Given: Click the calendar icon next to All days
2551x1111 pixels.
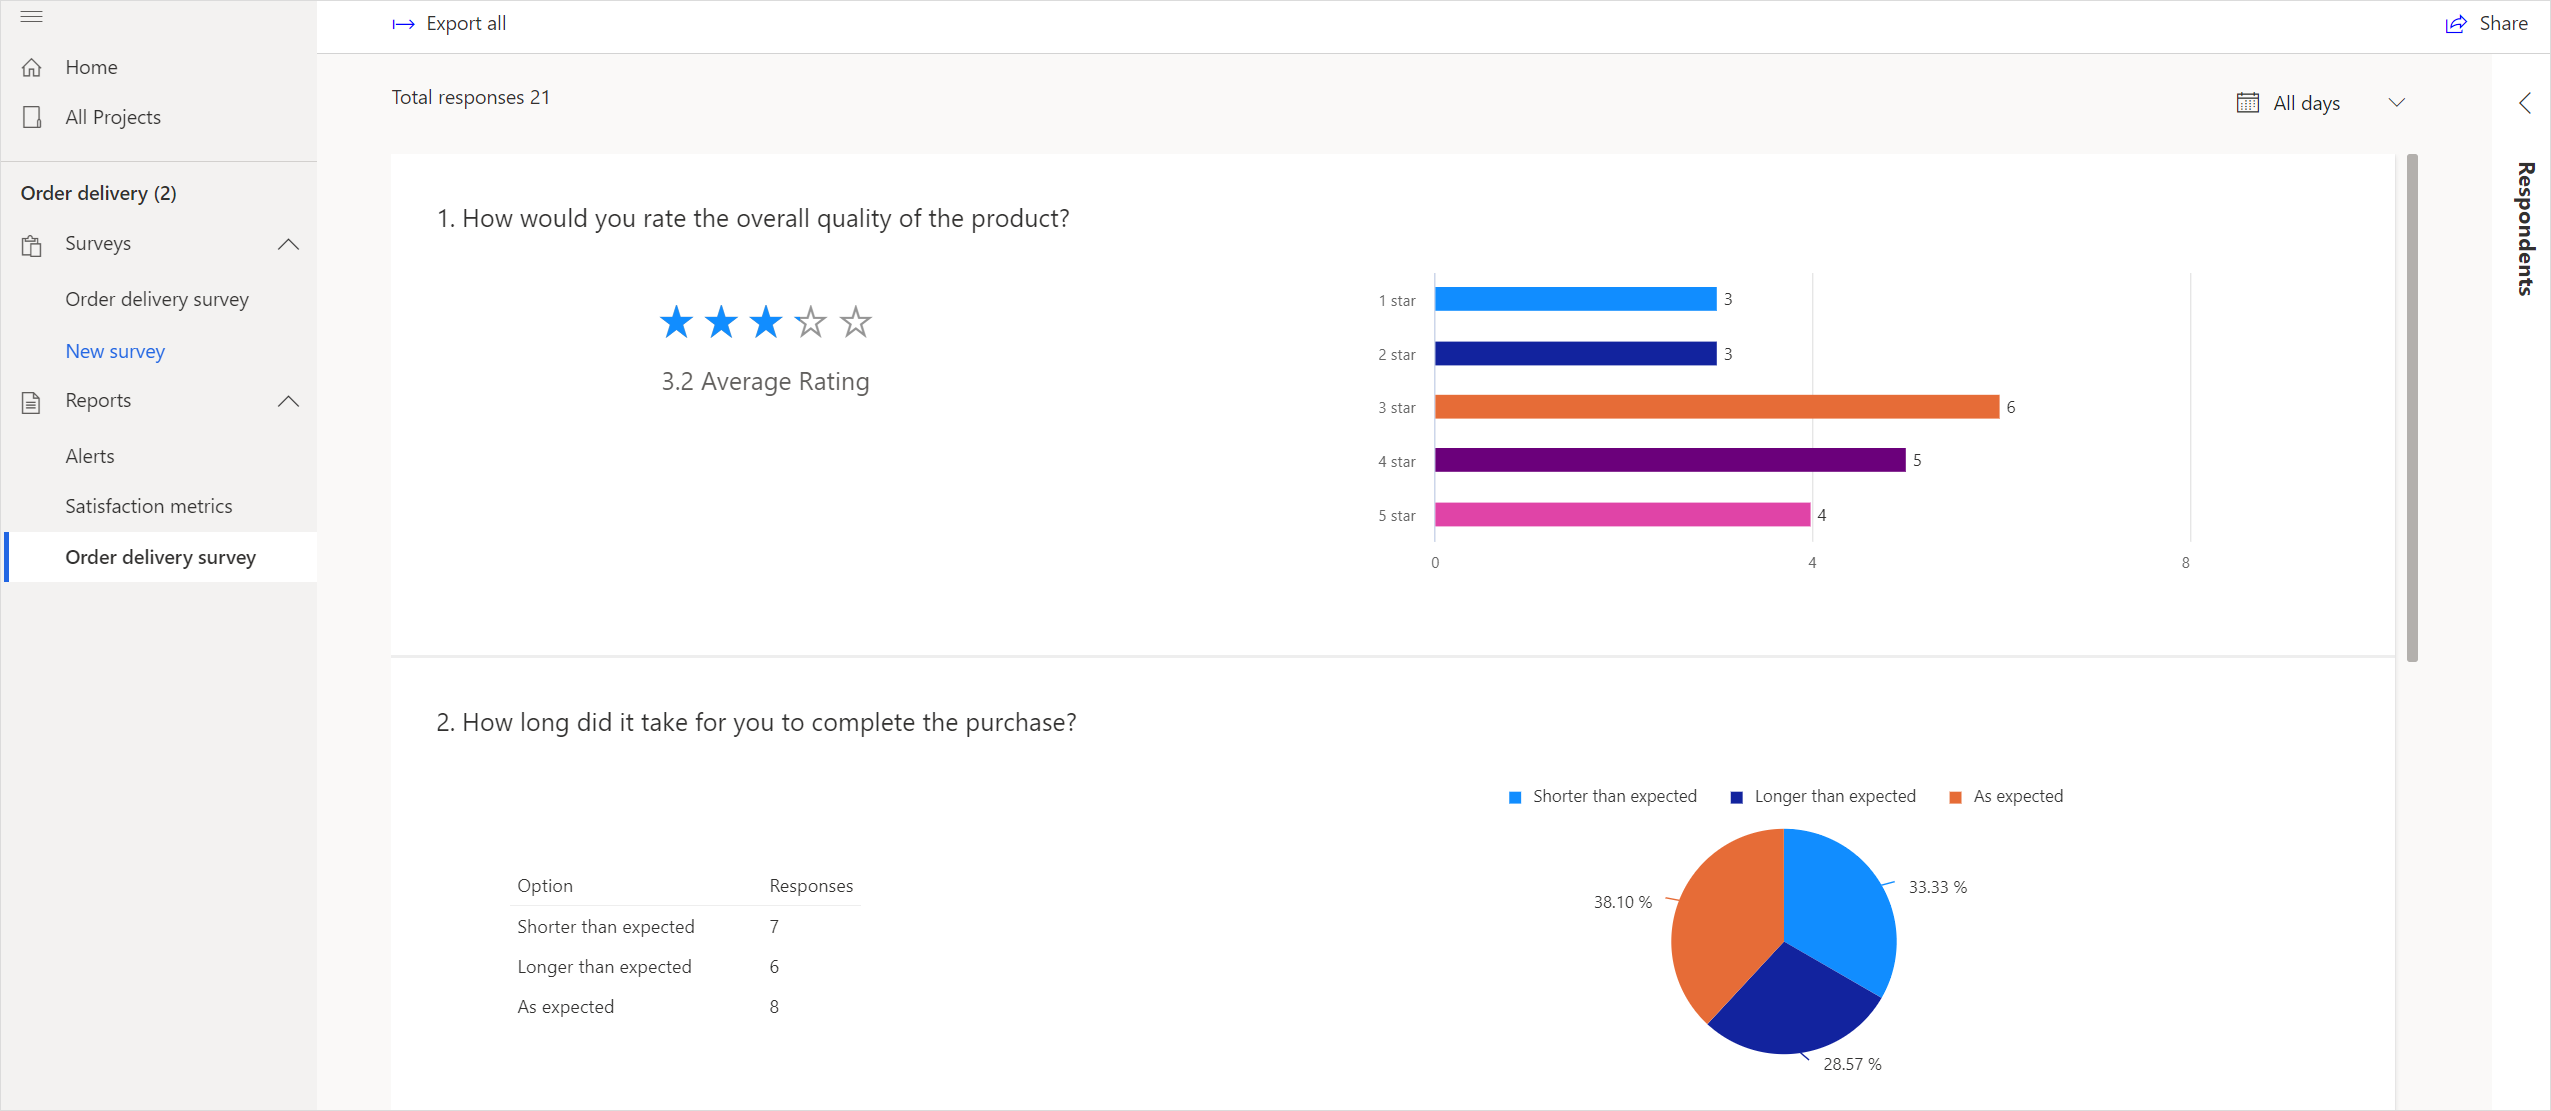Looking at the screenshot, I should 2247,102.
